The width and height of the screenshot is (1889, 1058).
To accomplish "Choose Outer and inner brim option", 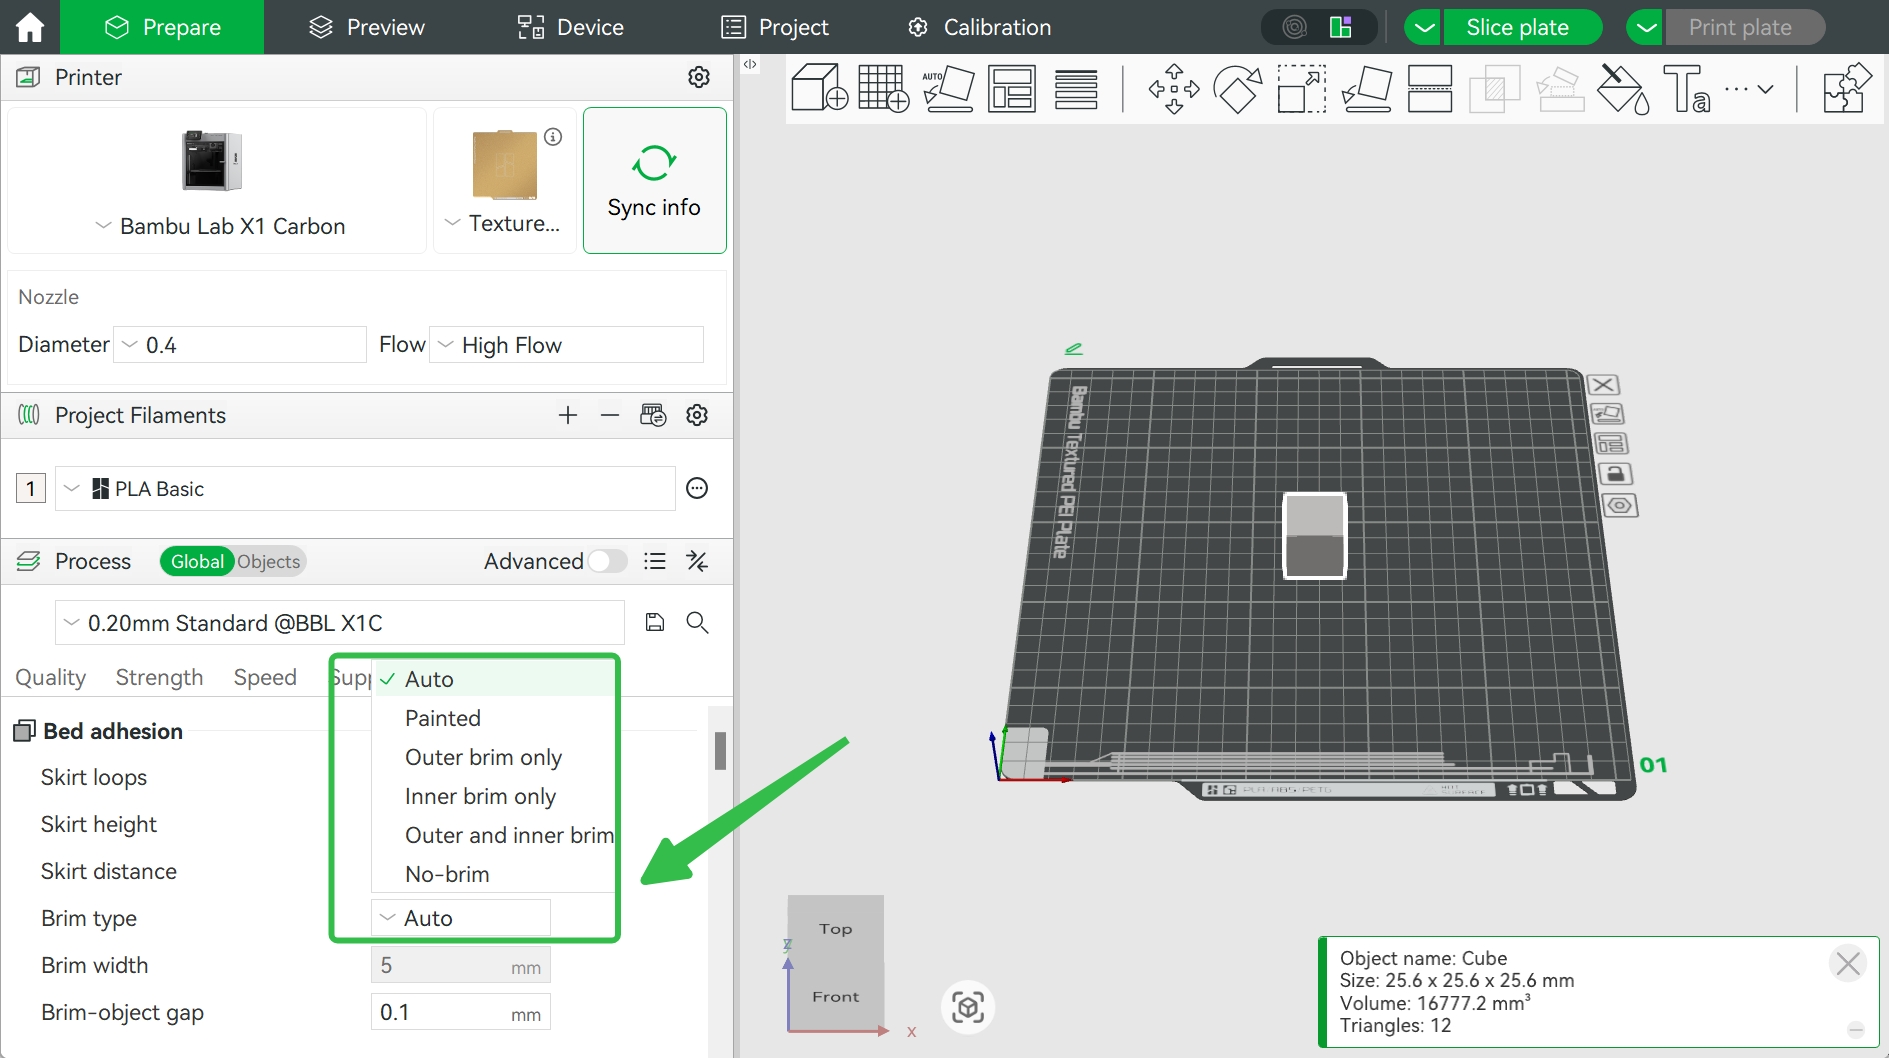I will (493, 835).
